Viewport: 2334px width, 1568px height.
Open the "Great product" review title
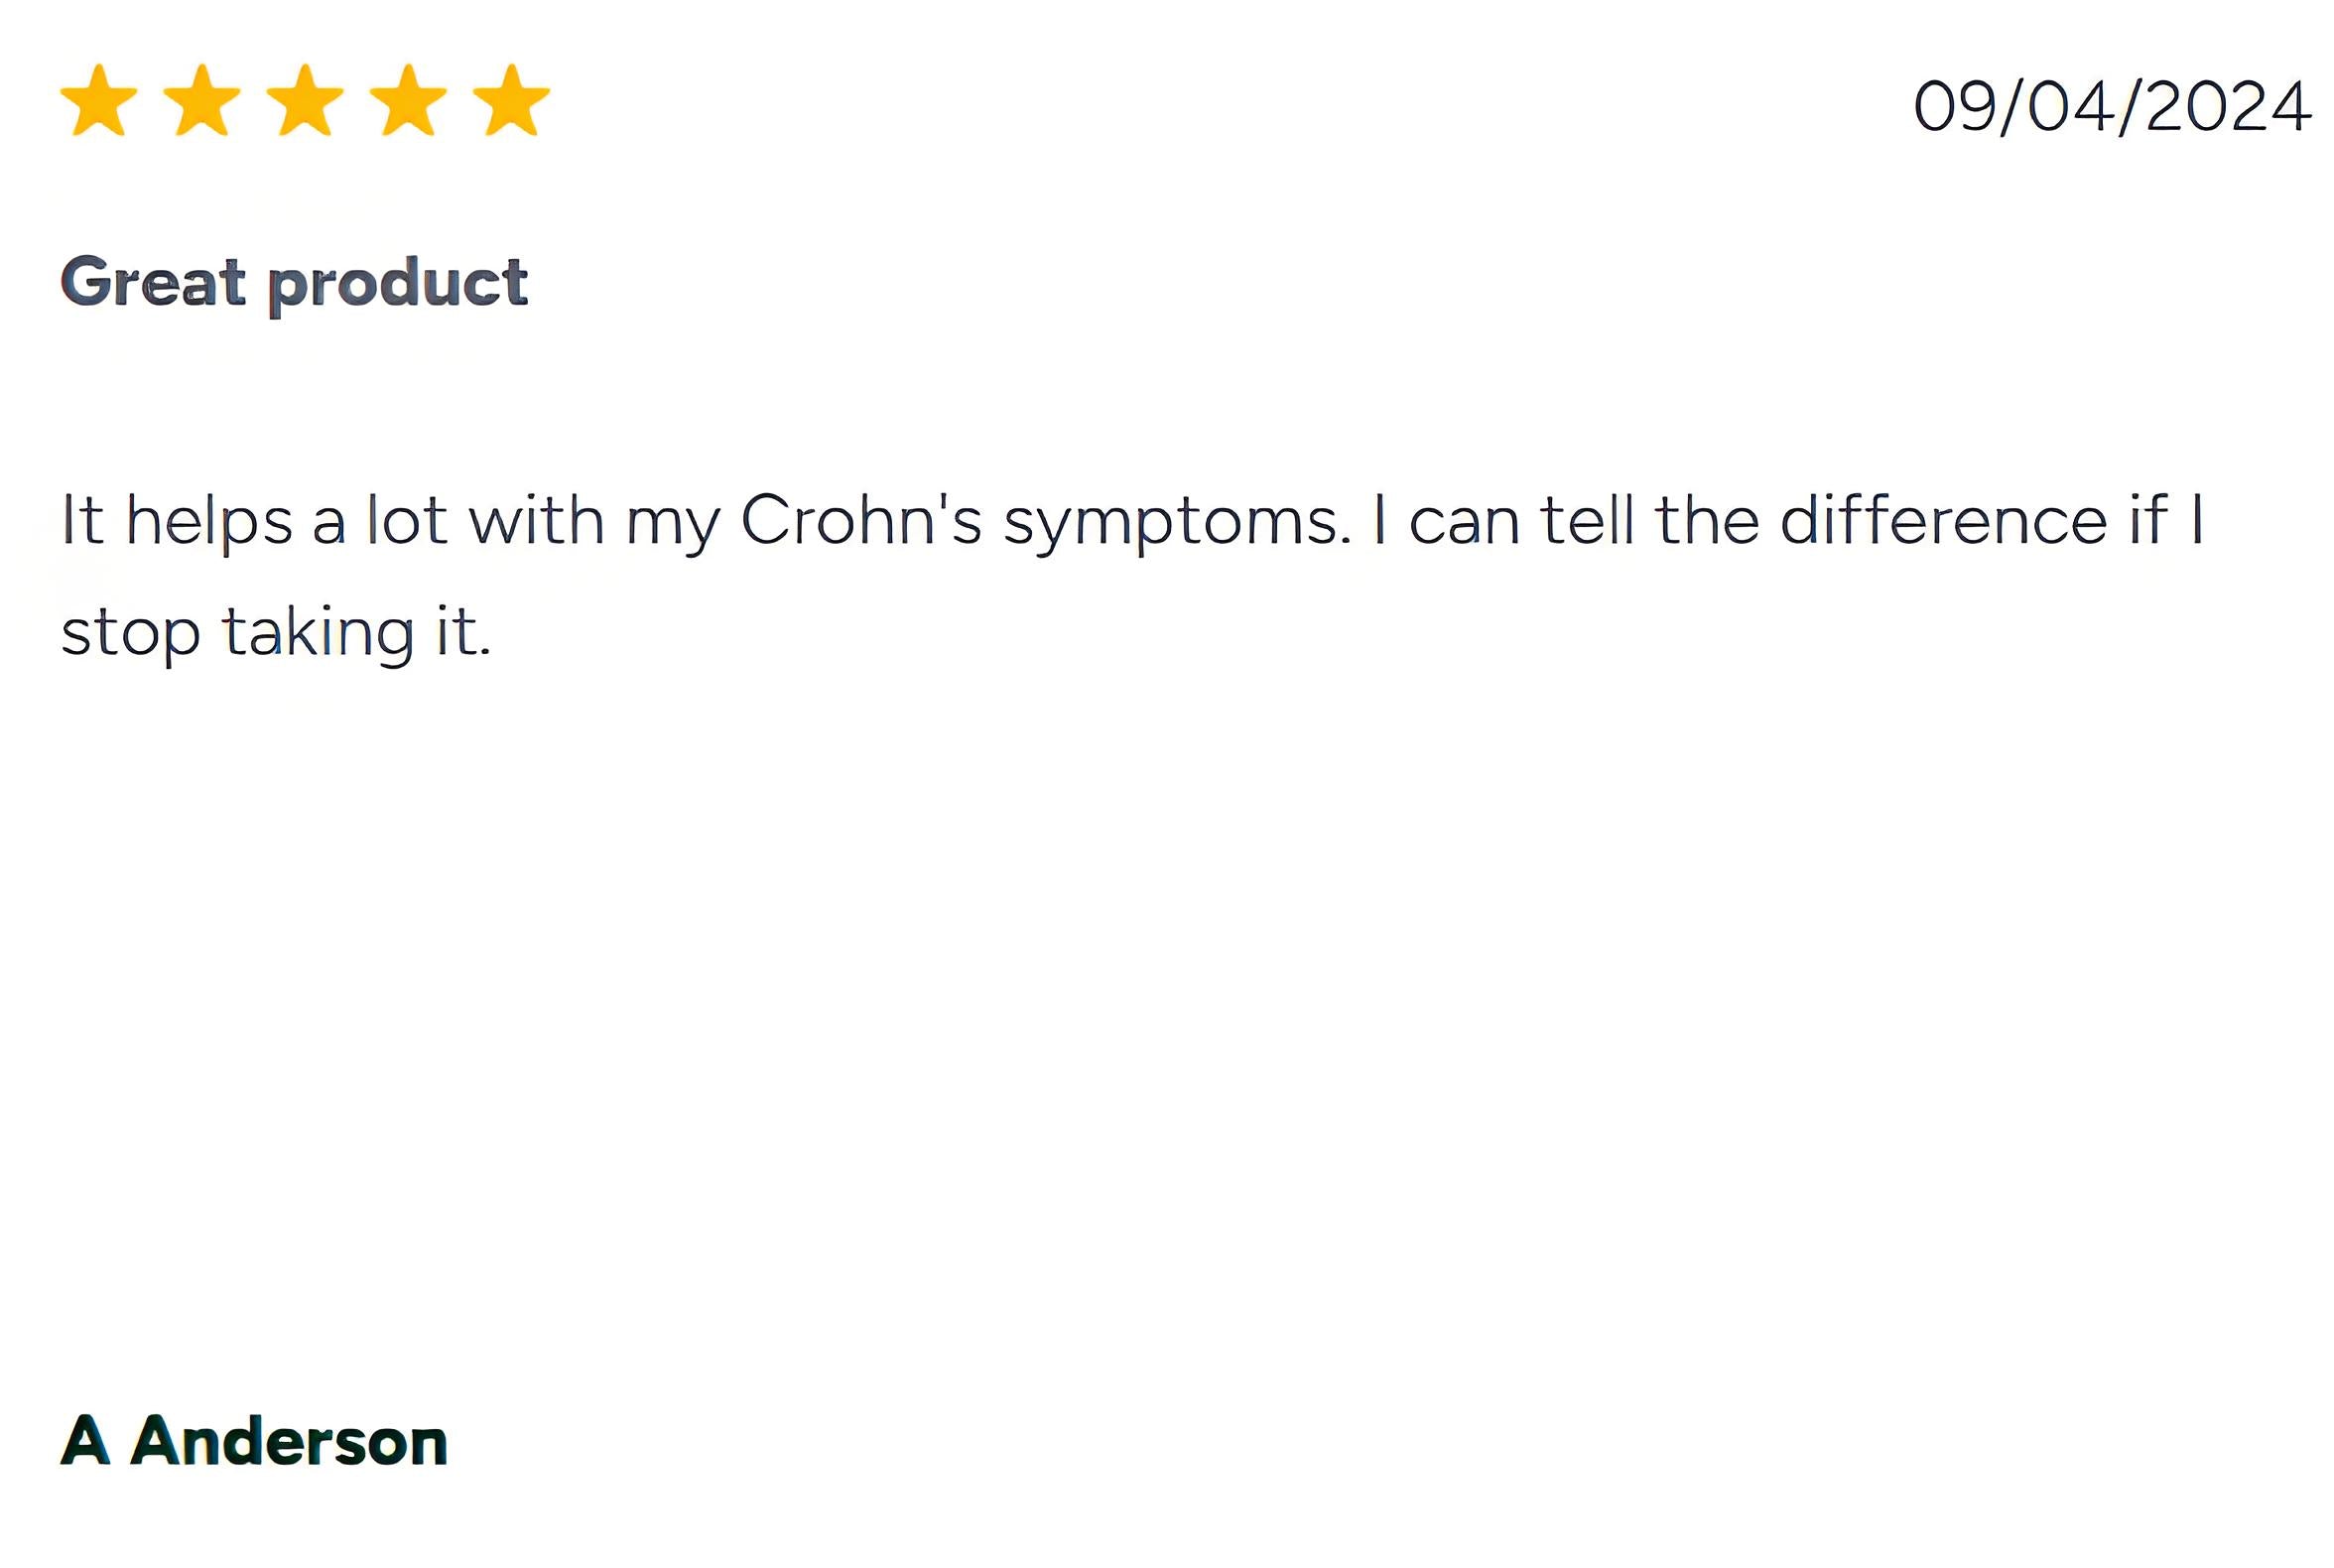click(294, 283)
